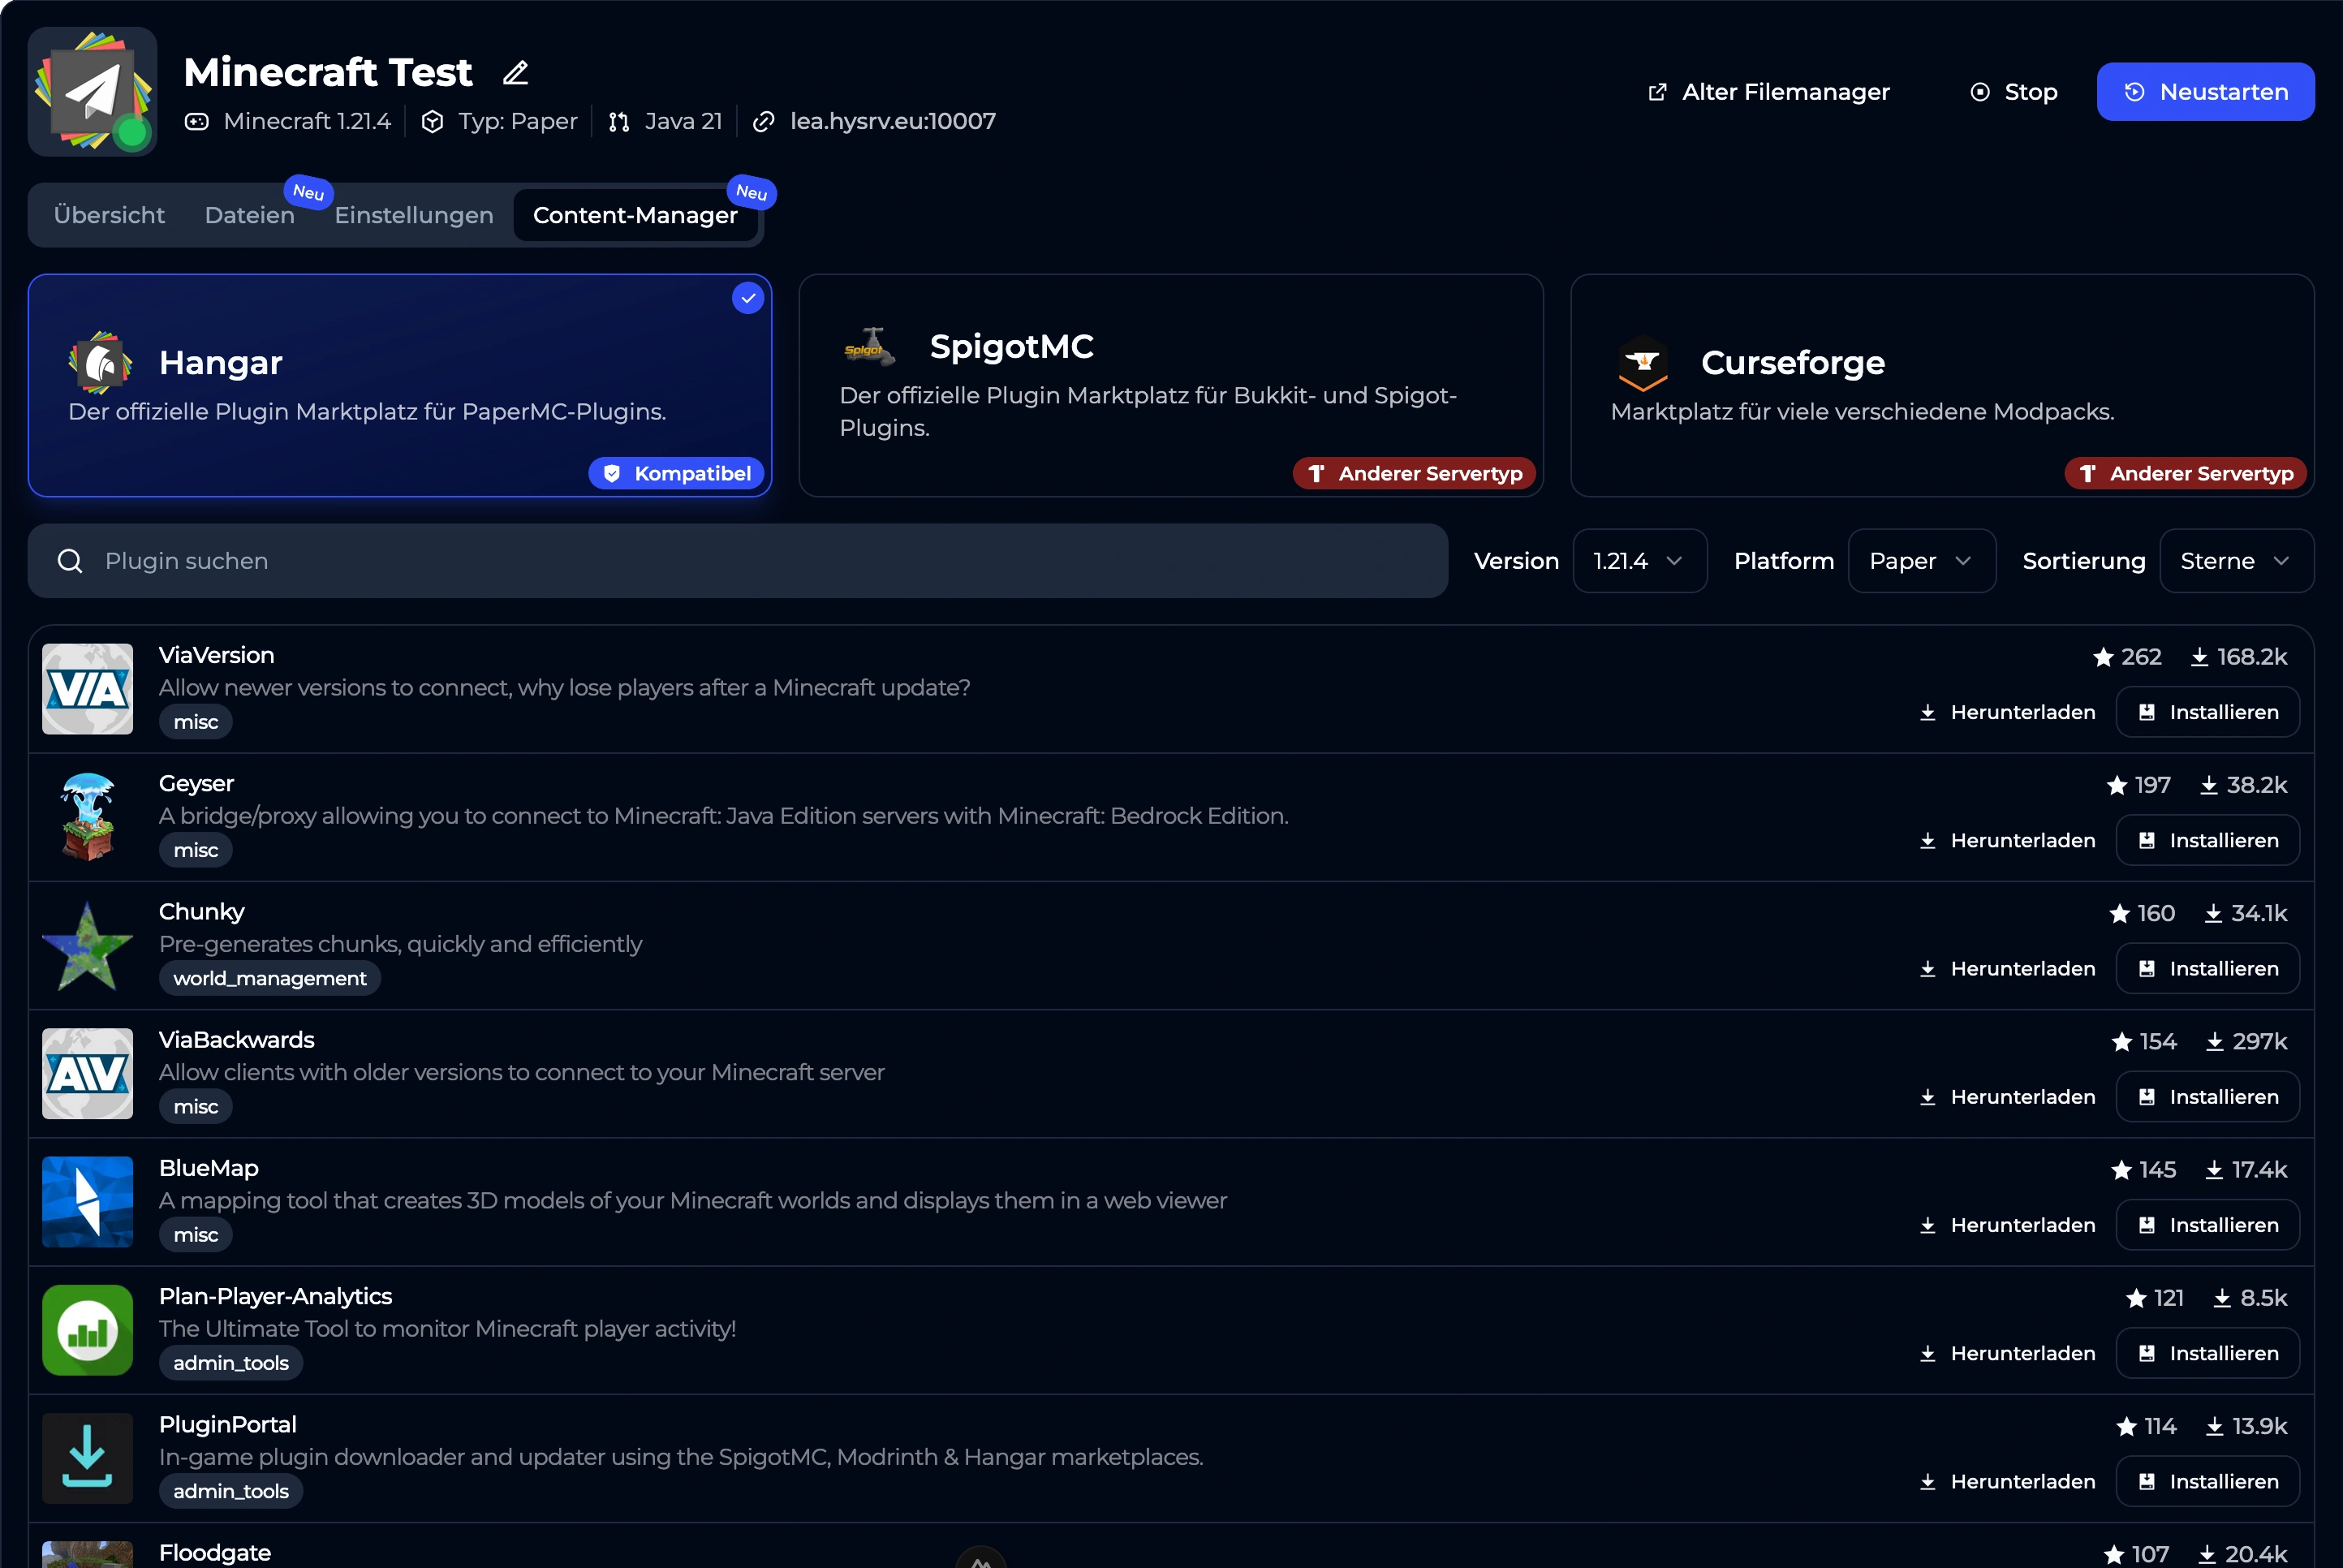Click the PluginPortal download arrow logo
2343x1568 pixels.
point(88,1458)
